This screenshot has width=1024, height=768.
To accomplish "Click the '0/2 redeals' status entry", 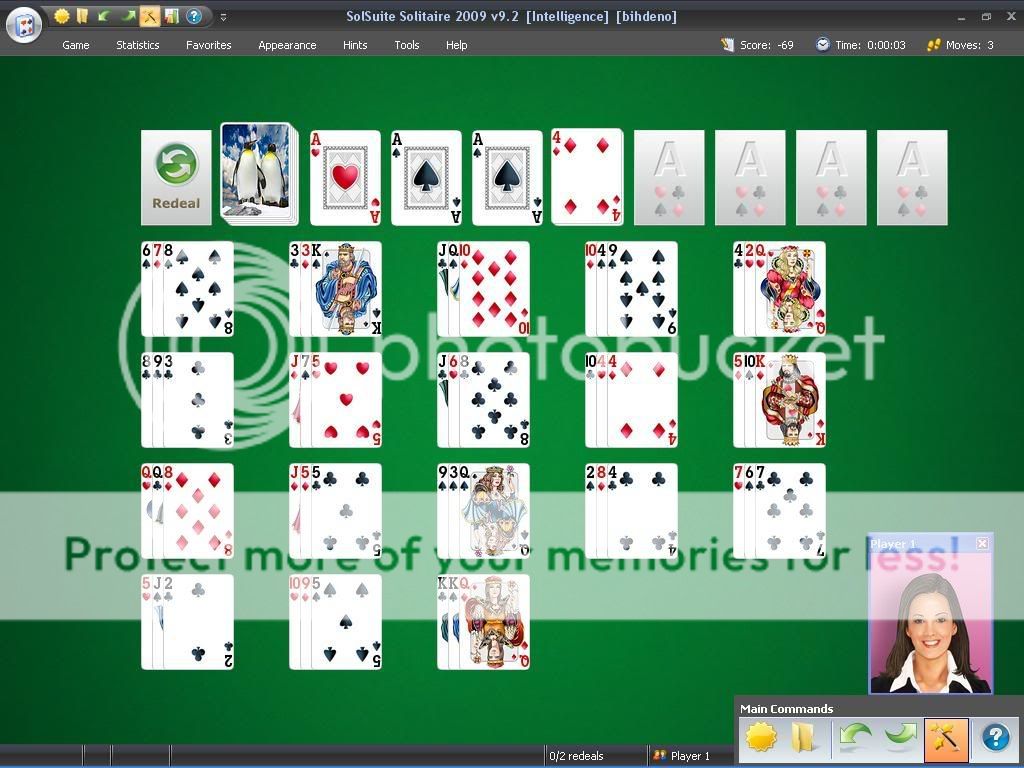I will tap(577, 756).
